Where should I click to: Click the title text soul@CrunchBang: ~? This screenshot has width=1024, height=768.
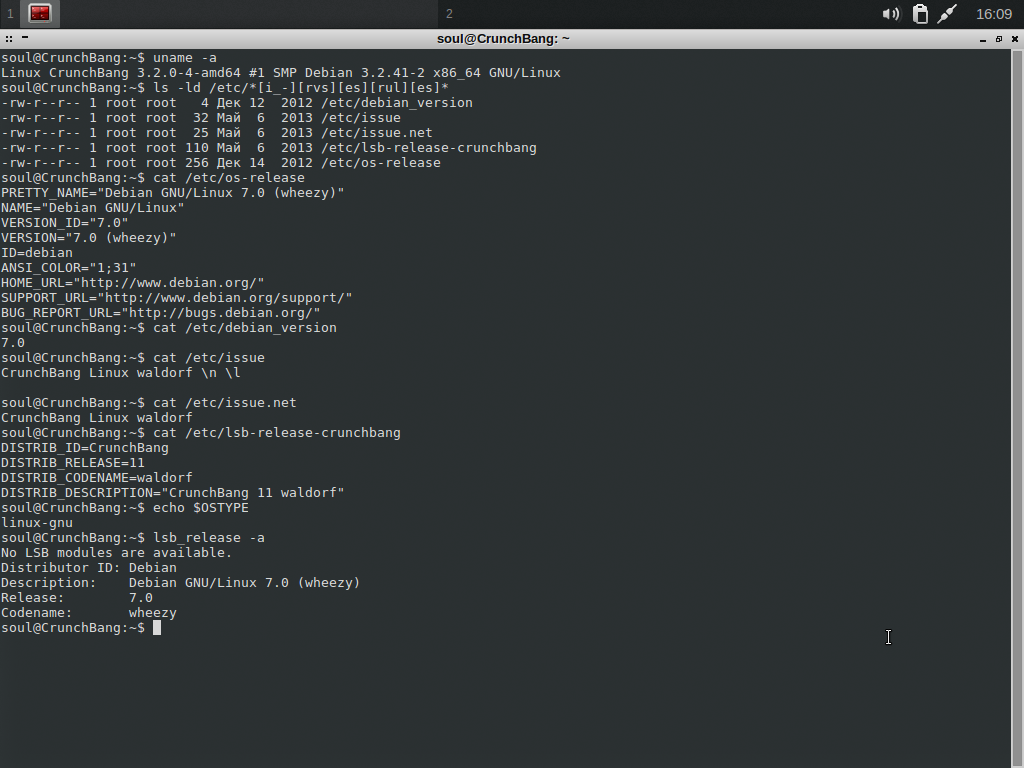point(503,39)
